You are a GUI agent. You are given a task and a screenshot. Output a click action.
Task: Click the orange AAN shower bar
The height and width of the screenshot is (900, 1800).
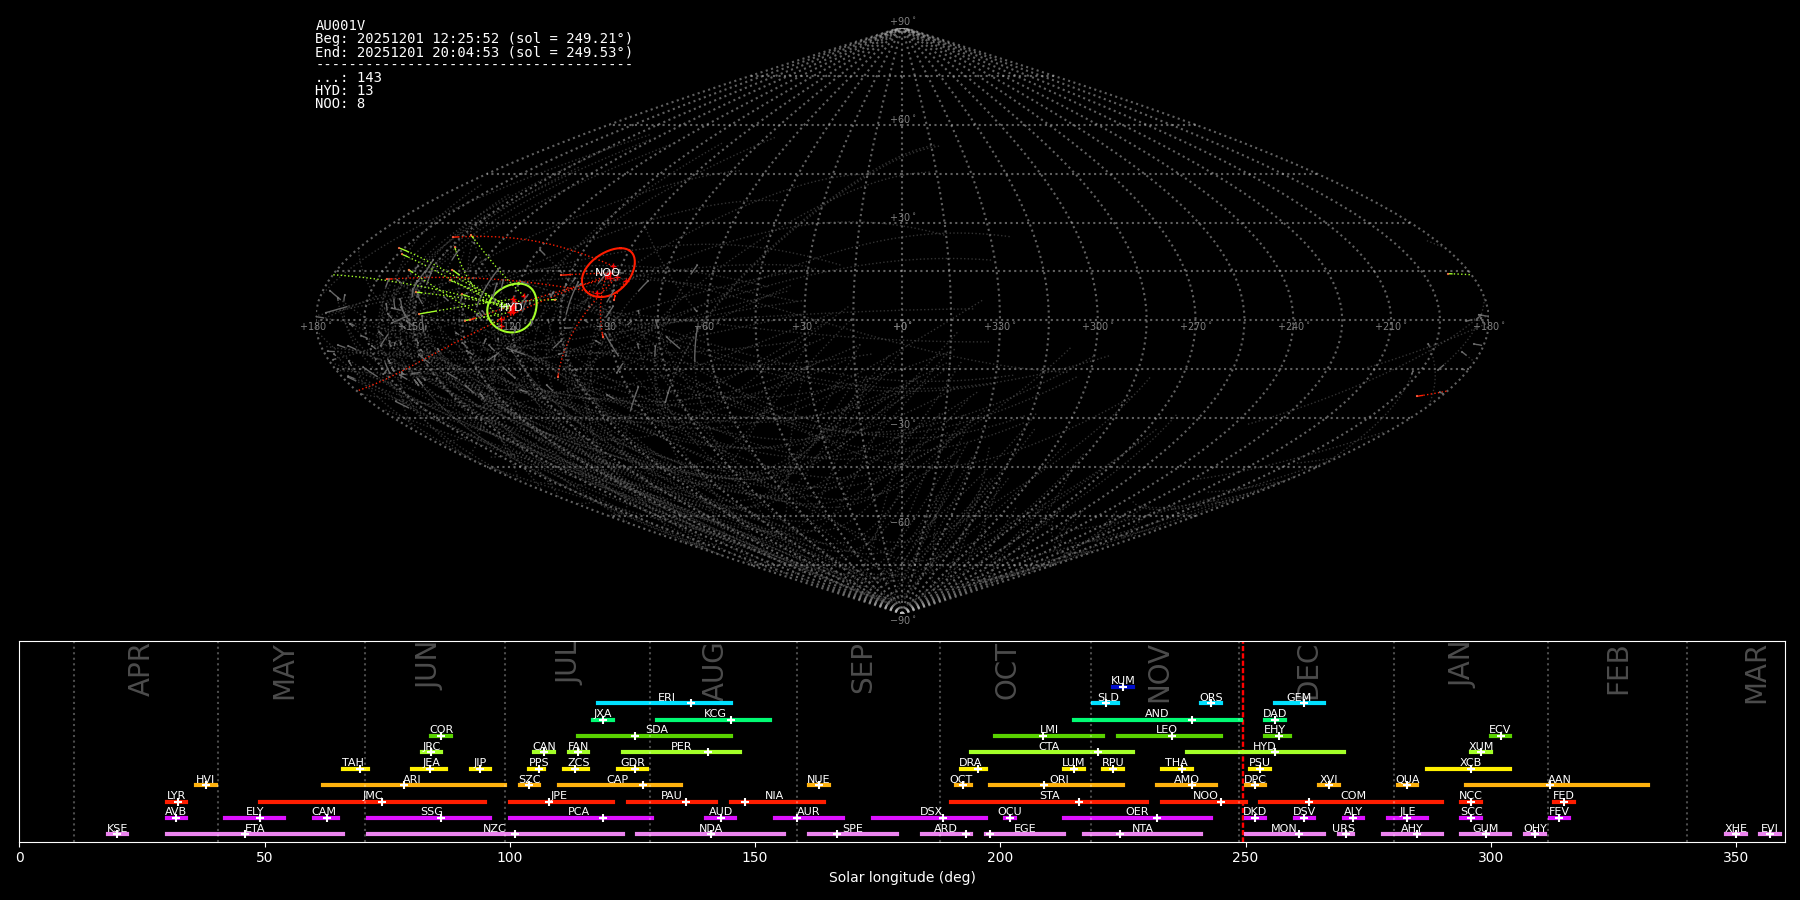tap(1557, 785)
